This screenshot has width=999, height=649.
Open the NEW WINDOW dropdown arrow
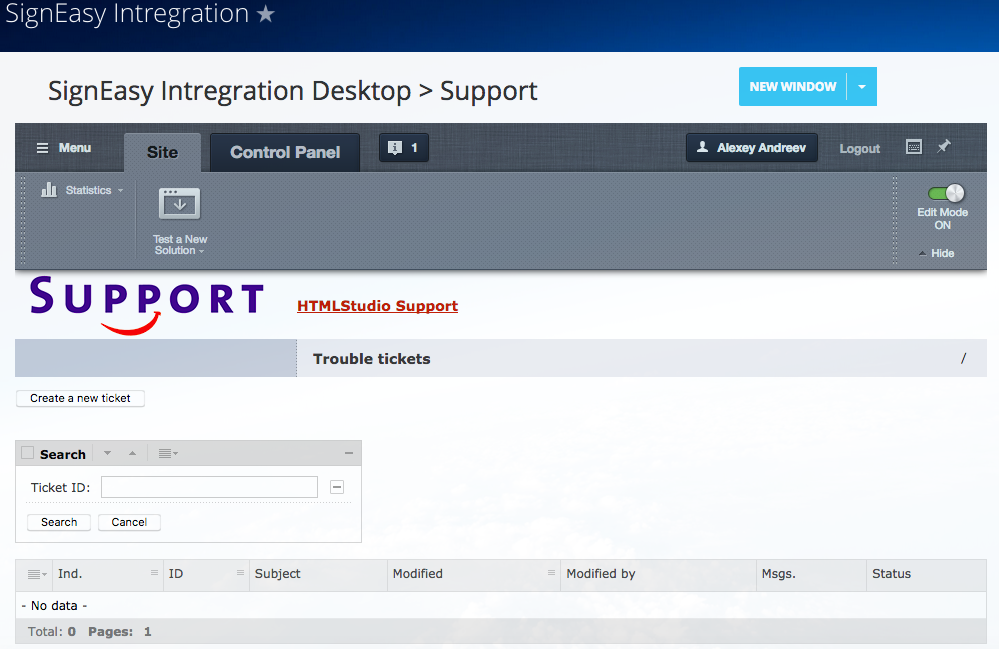pyautogui.click(x=862, y=87)
